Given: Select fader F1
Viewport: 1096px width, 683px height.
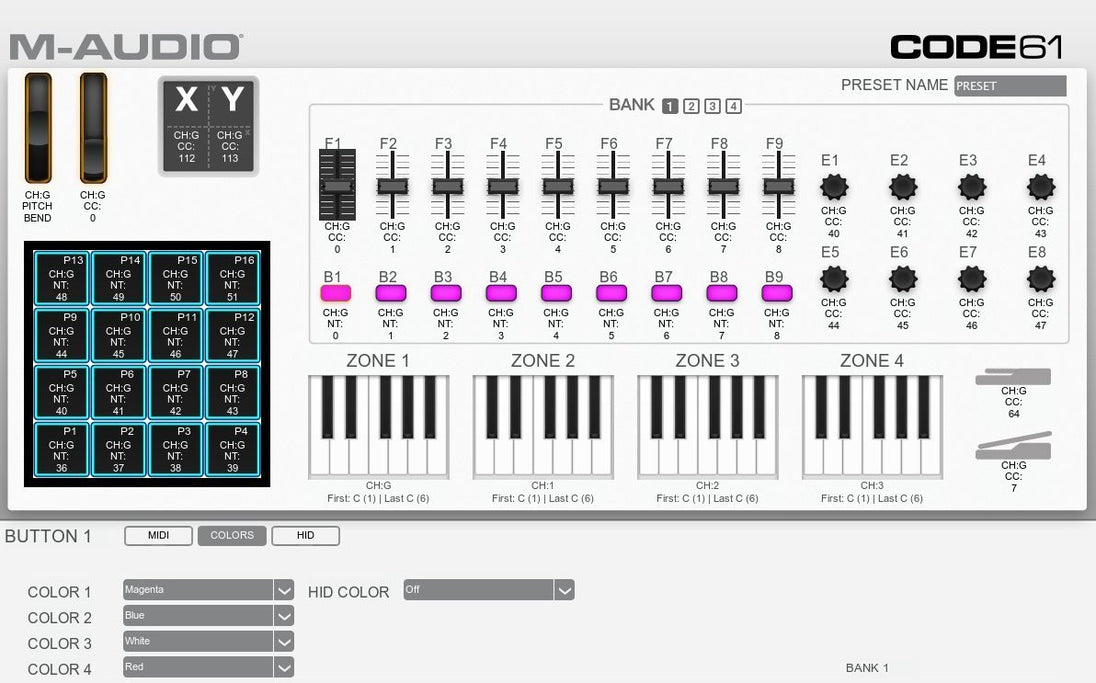Looking at the screenshot, I should pyautogui.click(x=337, y=185).
